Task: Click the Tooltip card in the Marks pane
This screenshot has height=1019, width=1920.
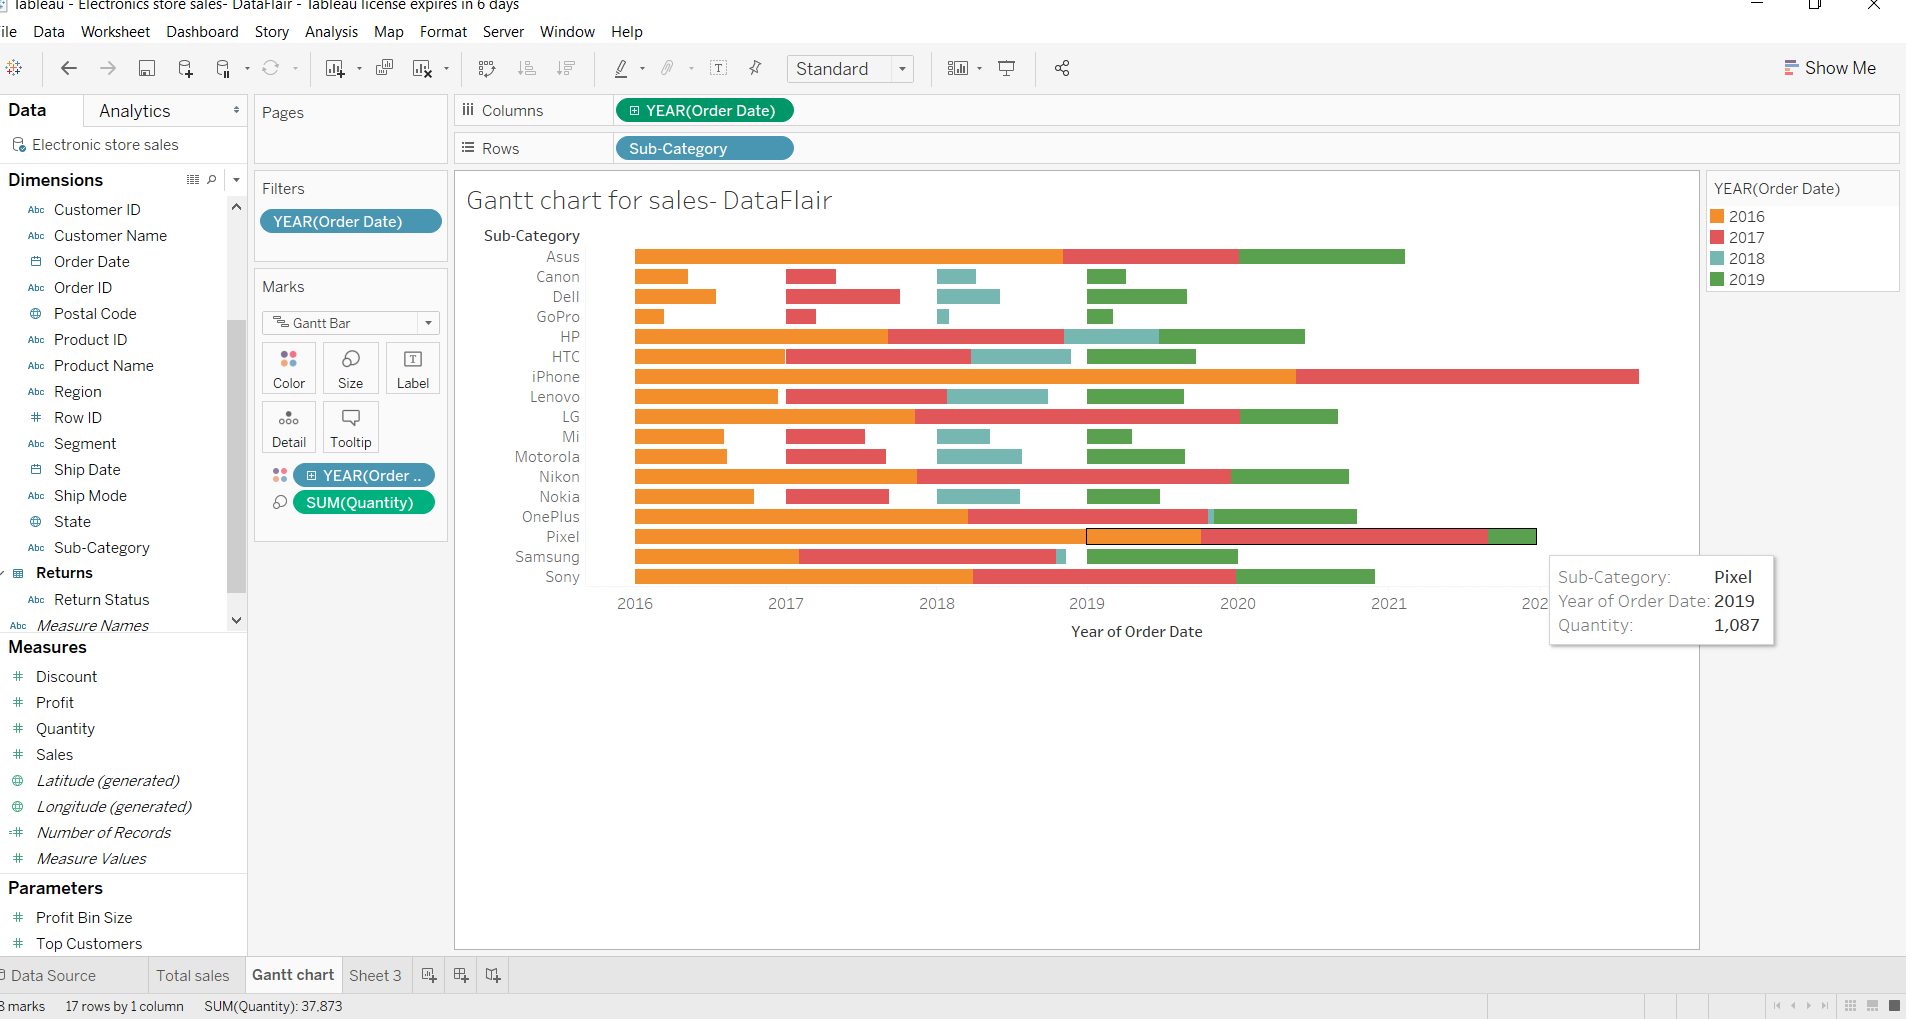Action: [x=350, y=427]
